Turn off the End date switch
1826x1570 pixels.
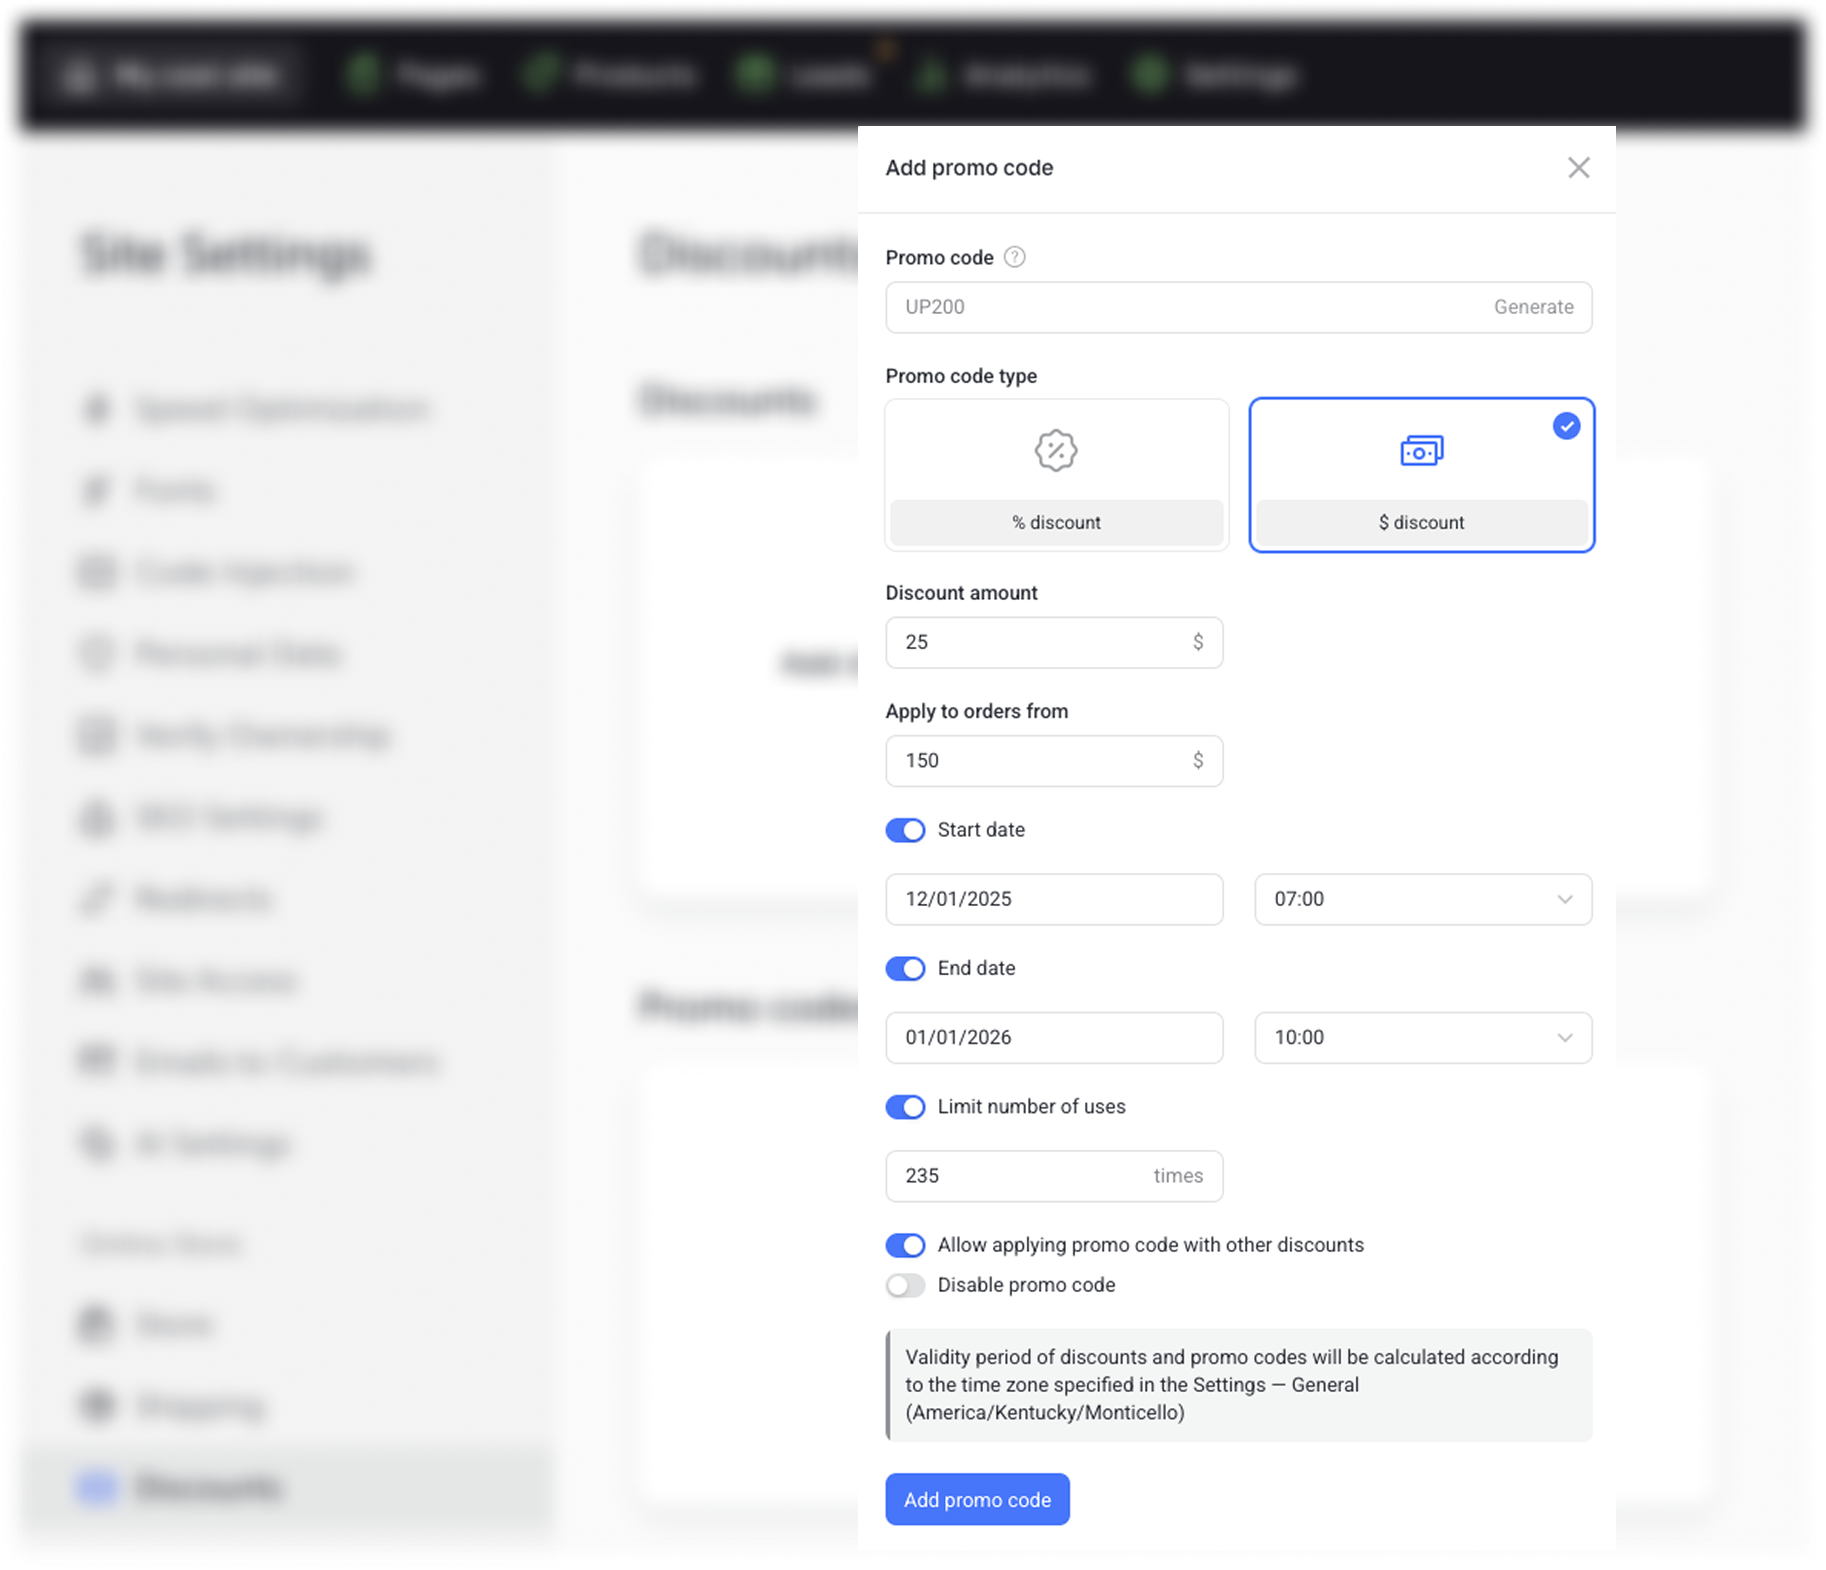click(905, 969)
